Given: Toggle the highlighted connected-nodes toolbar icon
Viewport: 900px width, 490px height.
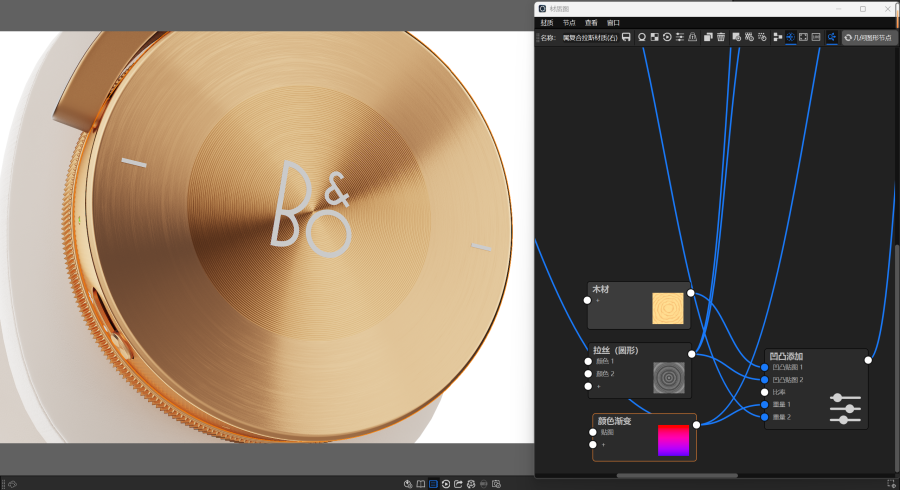Looking at the screenshot, I should (832, 37).
